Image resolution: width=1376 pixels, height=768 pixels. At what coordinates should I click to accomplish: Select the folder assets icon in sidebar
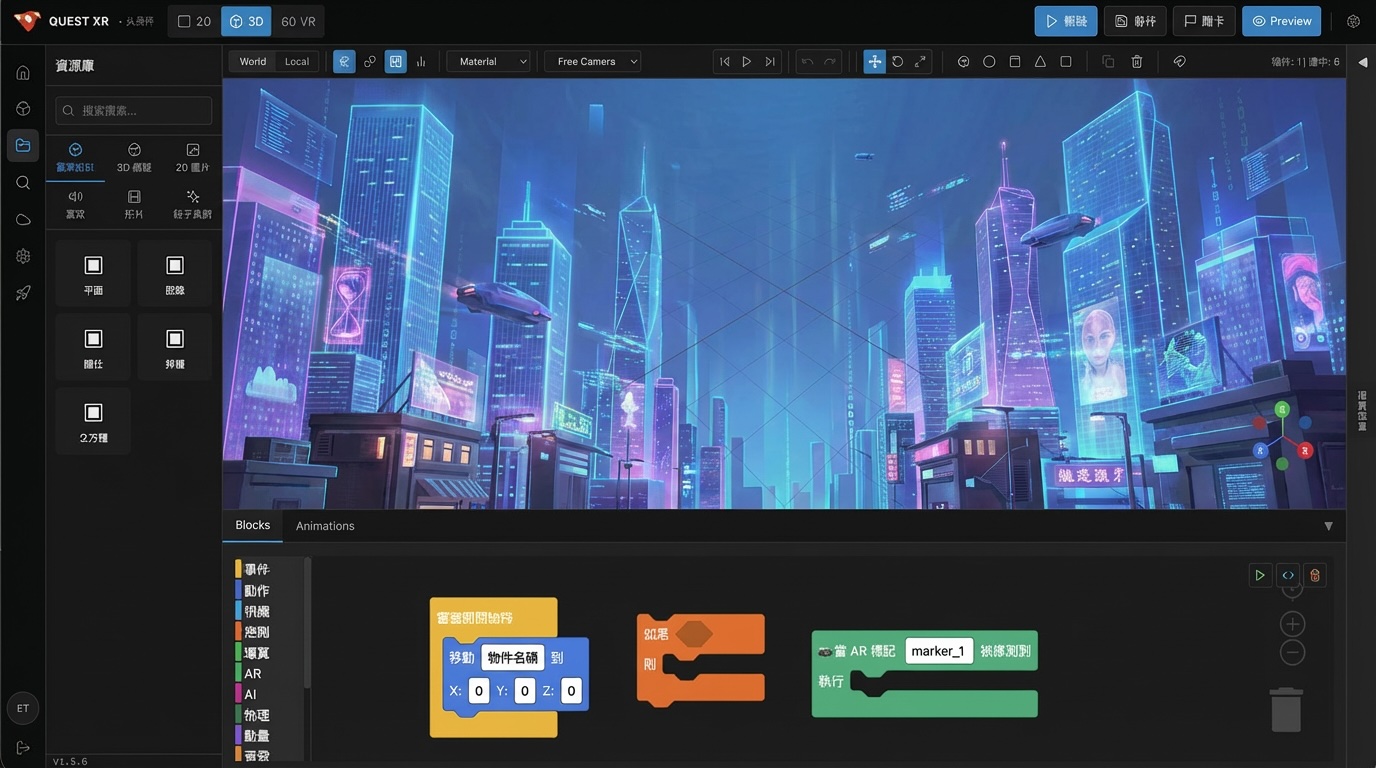point(23,145)
